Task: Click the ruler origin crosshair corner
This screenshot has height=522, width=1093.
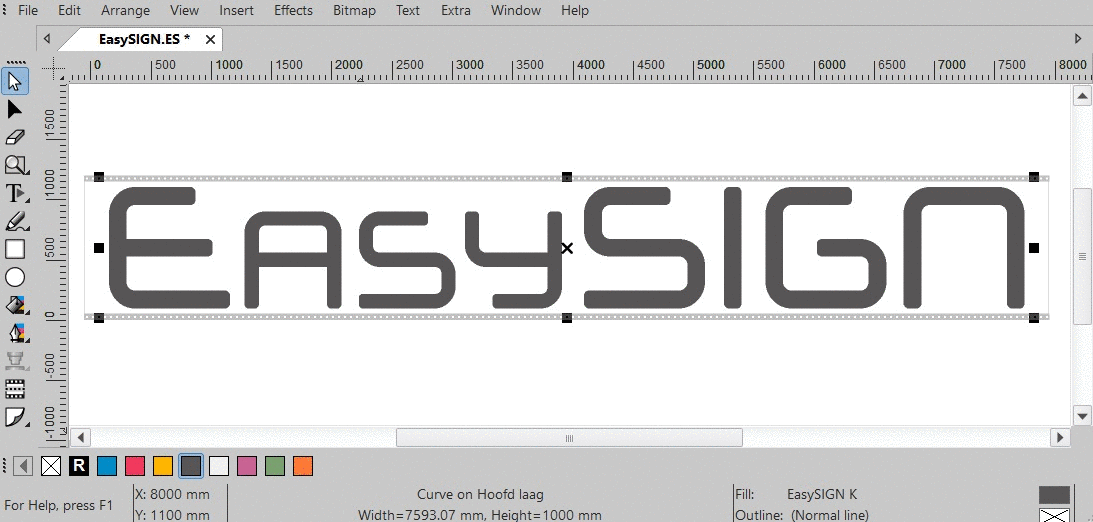Action: (x=54, y=68)
